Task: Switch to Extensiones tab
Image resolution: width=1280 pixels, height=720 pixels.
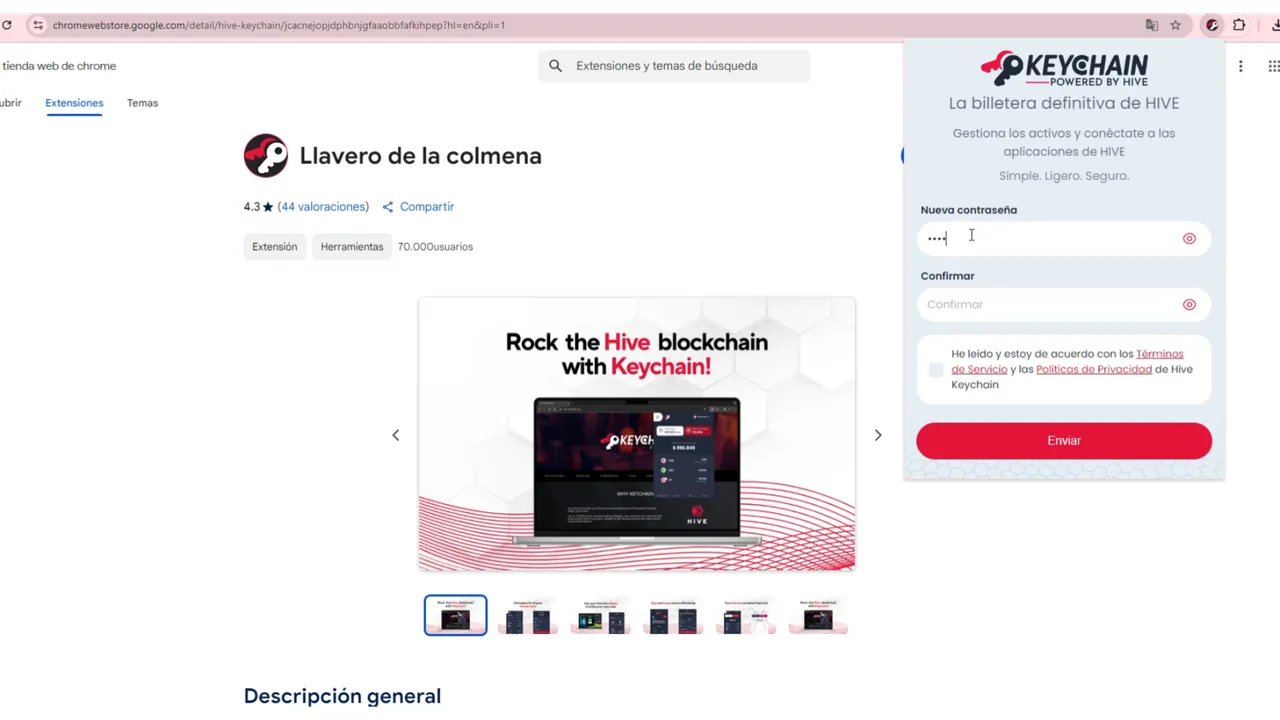Action: tap(74, 103)
